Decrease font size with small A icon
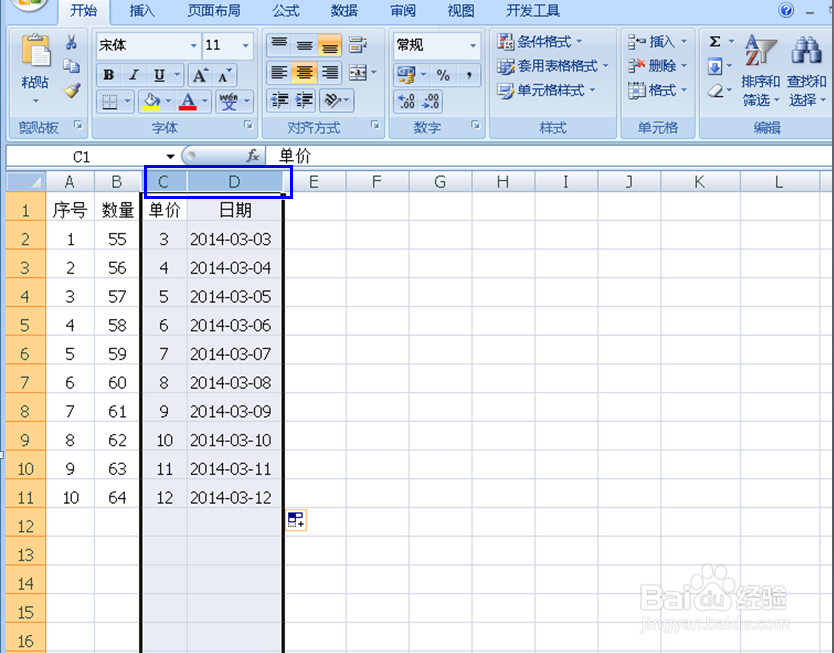This screenshot has height=653, width=834. coord(224,76)
